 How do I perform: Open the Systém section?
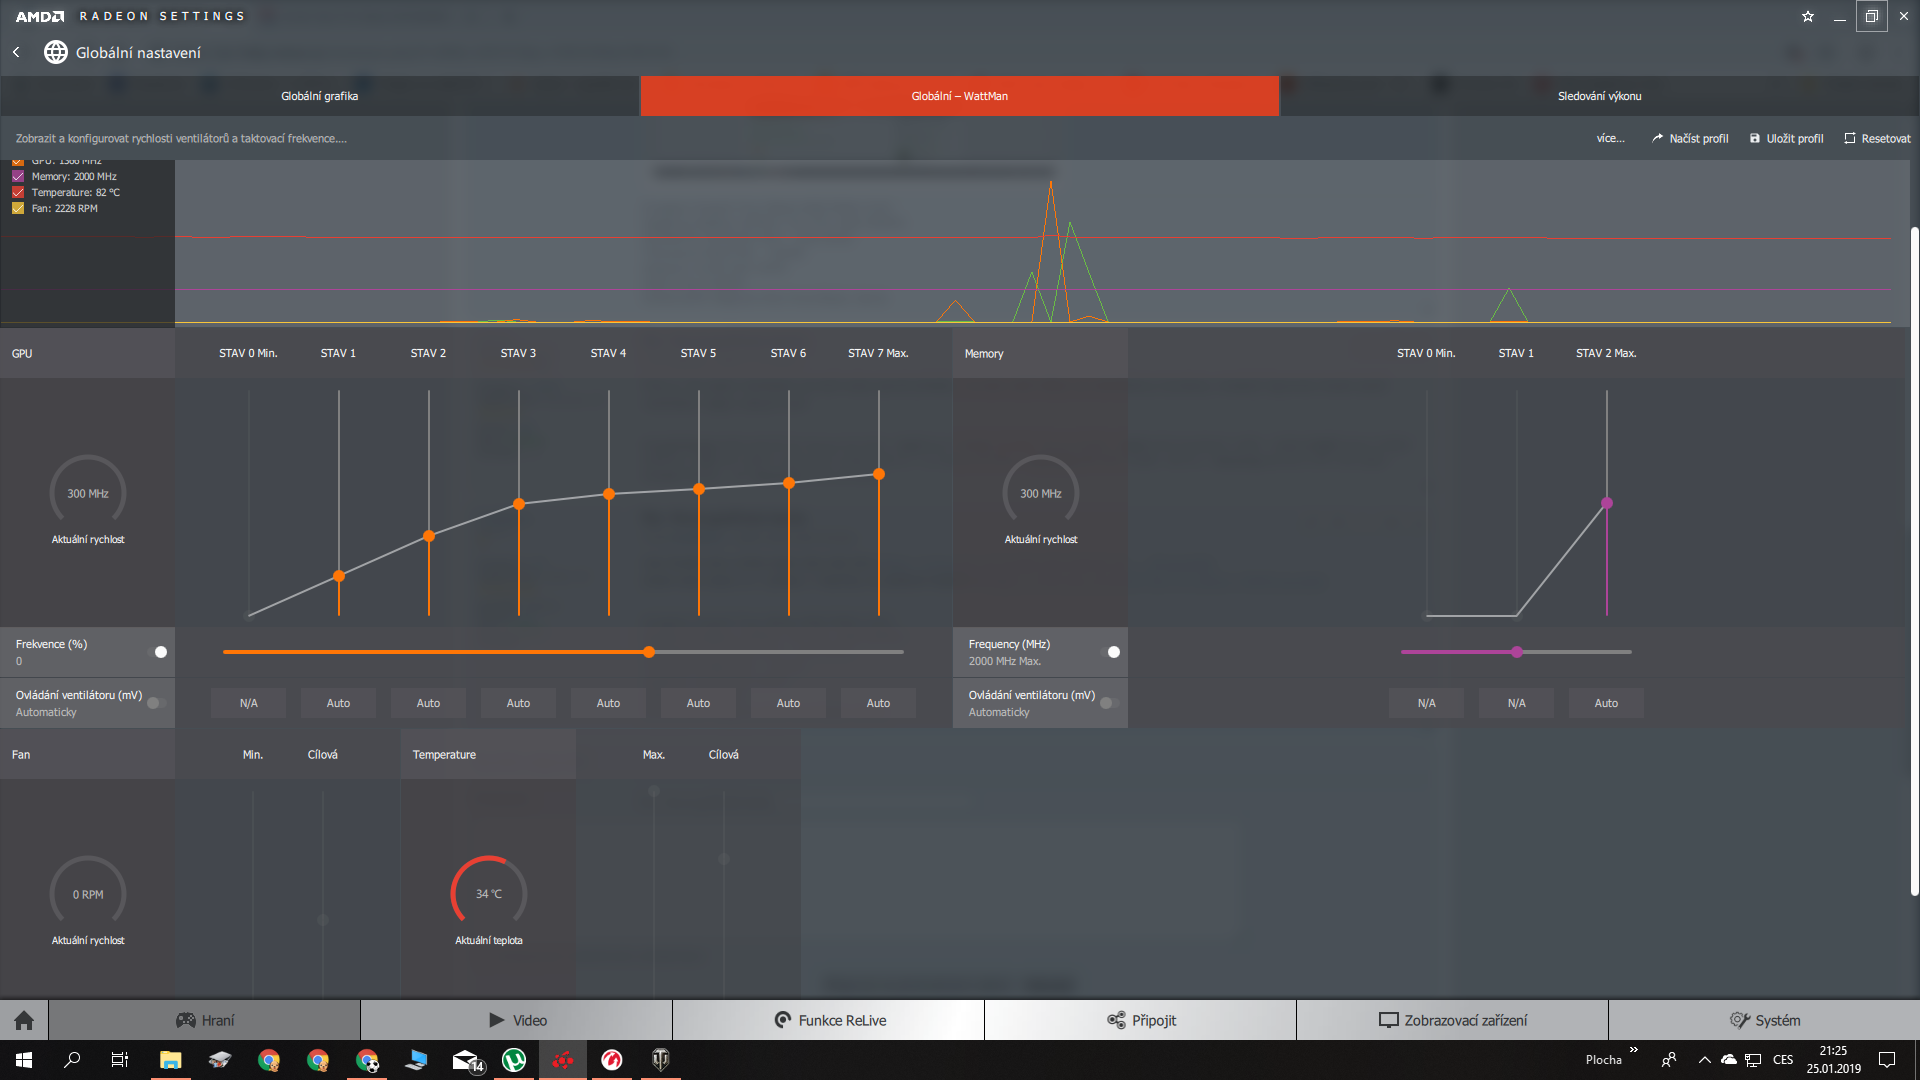click(1764, 1020)
